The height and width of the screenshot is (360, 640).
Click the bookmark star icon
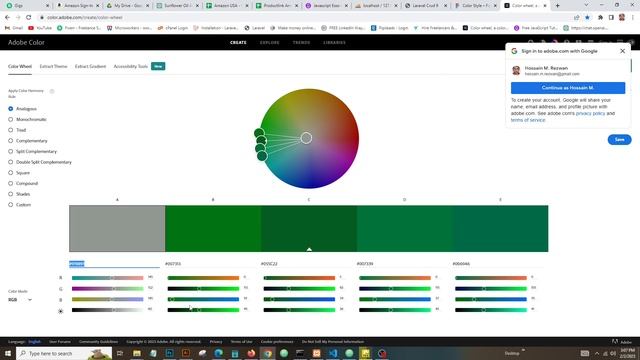point(587,18)
